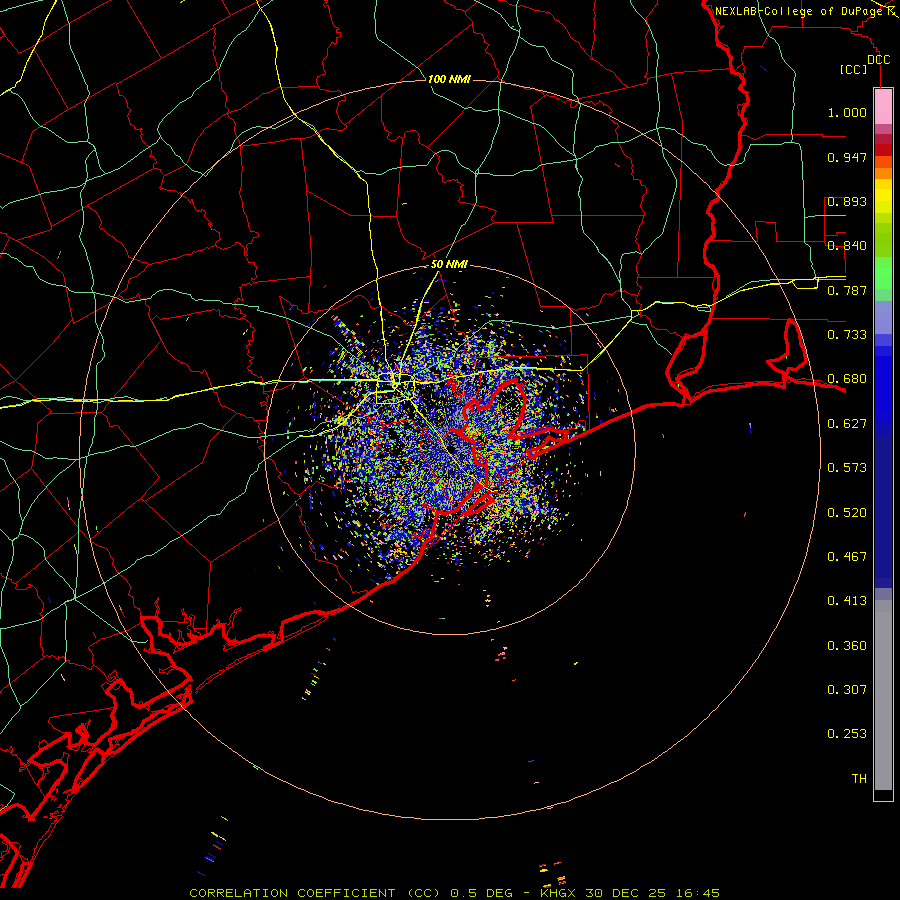
Task: Click the pink segment at top of color bar
Action: [883, 107]
